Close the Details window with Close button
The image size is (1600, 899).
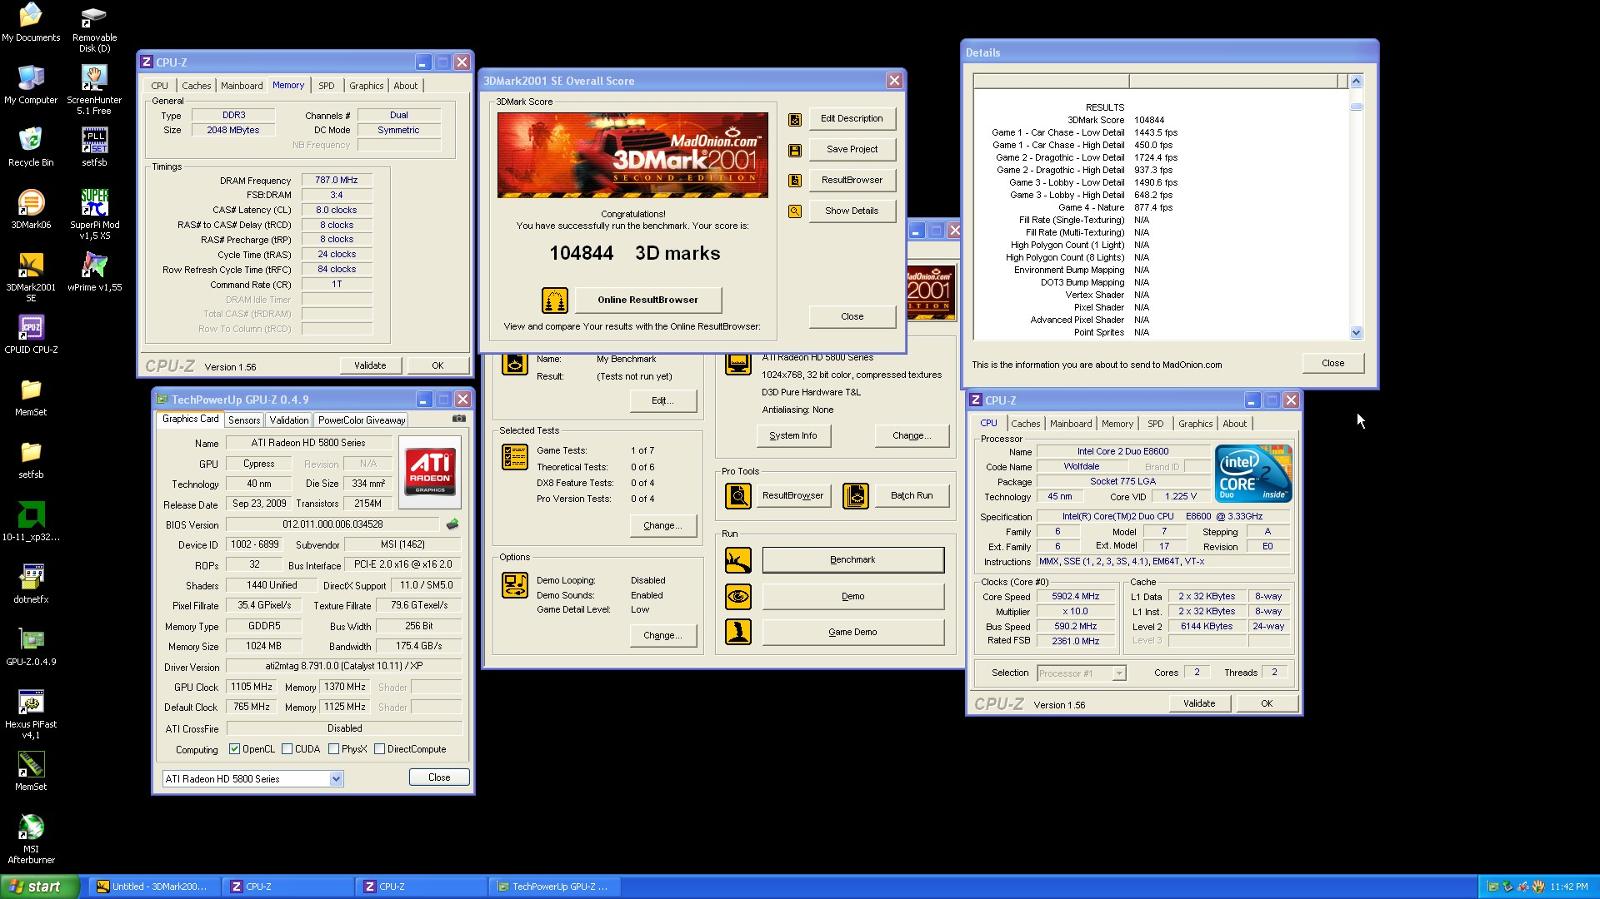1333,363
